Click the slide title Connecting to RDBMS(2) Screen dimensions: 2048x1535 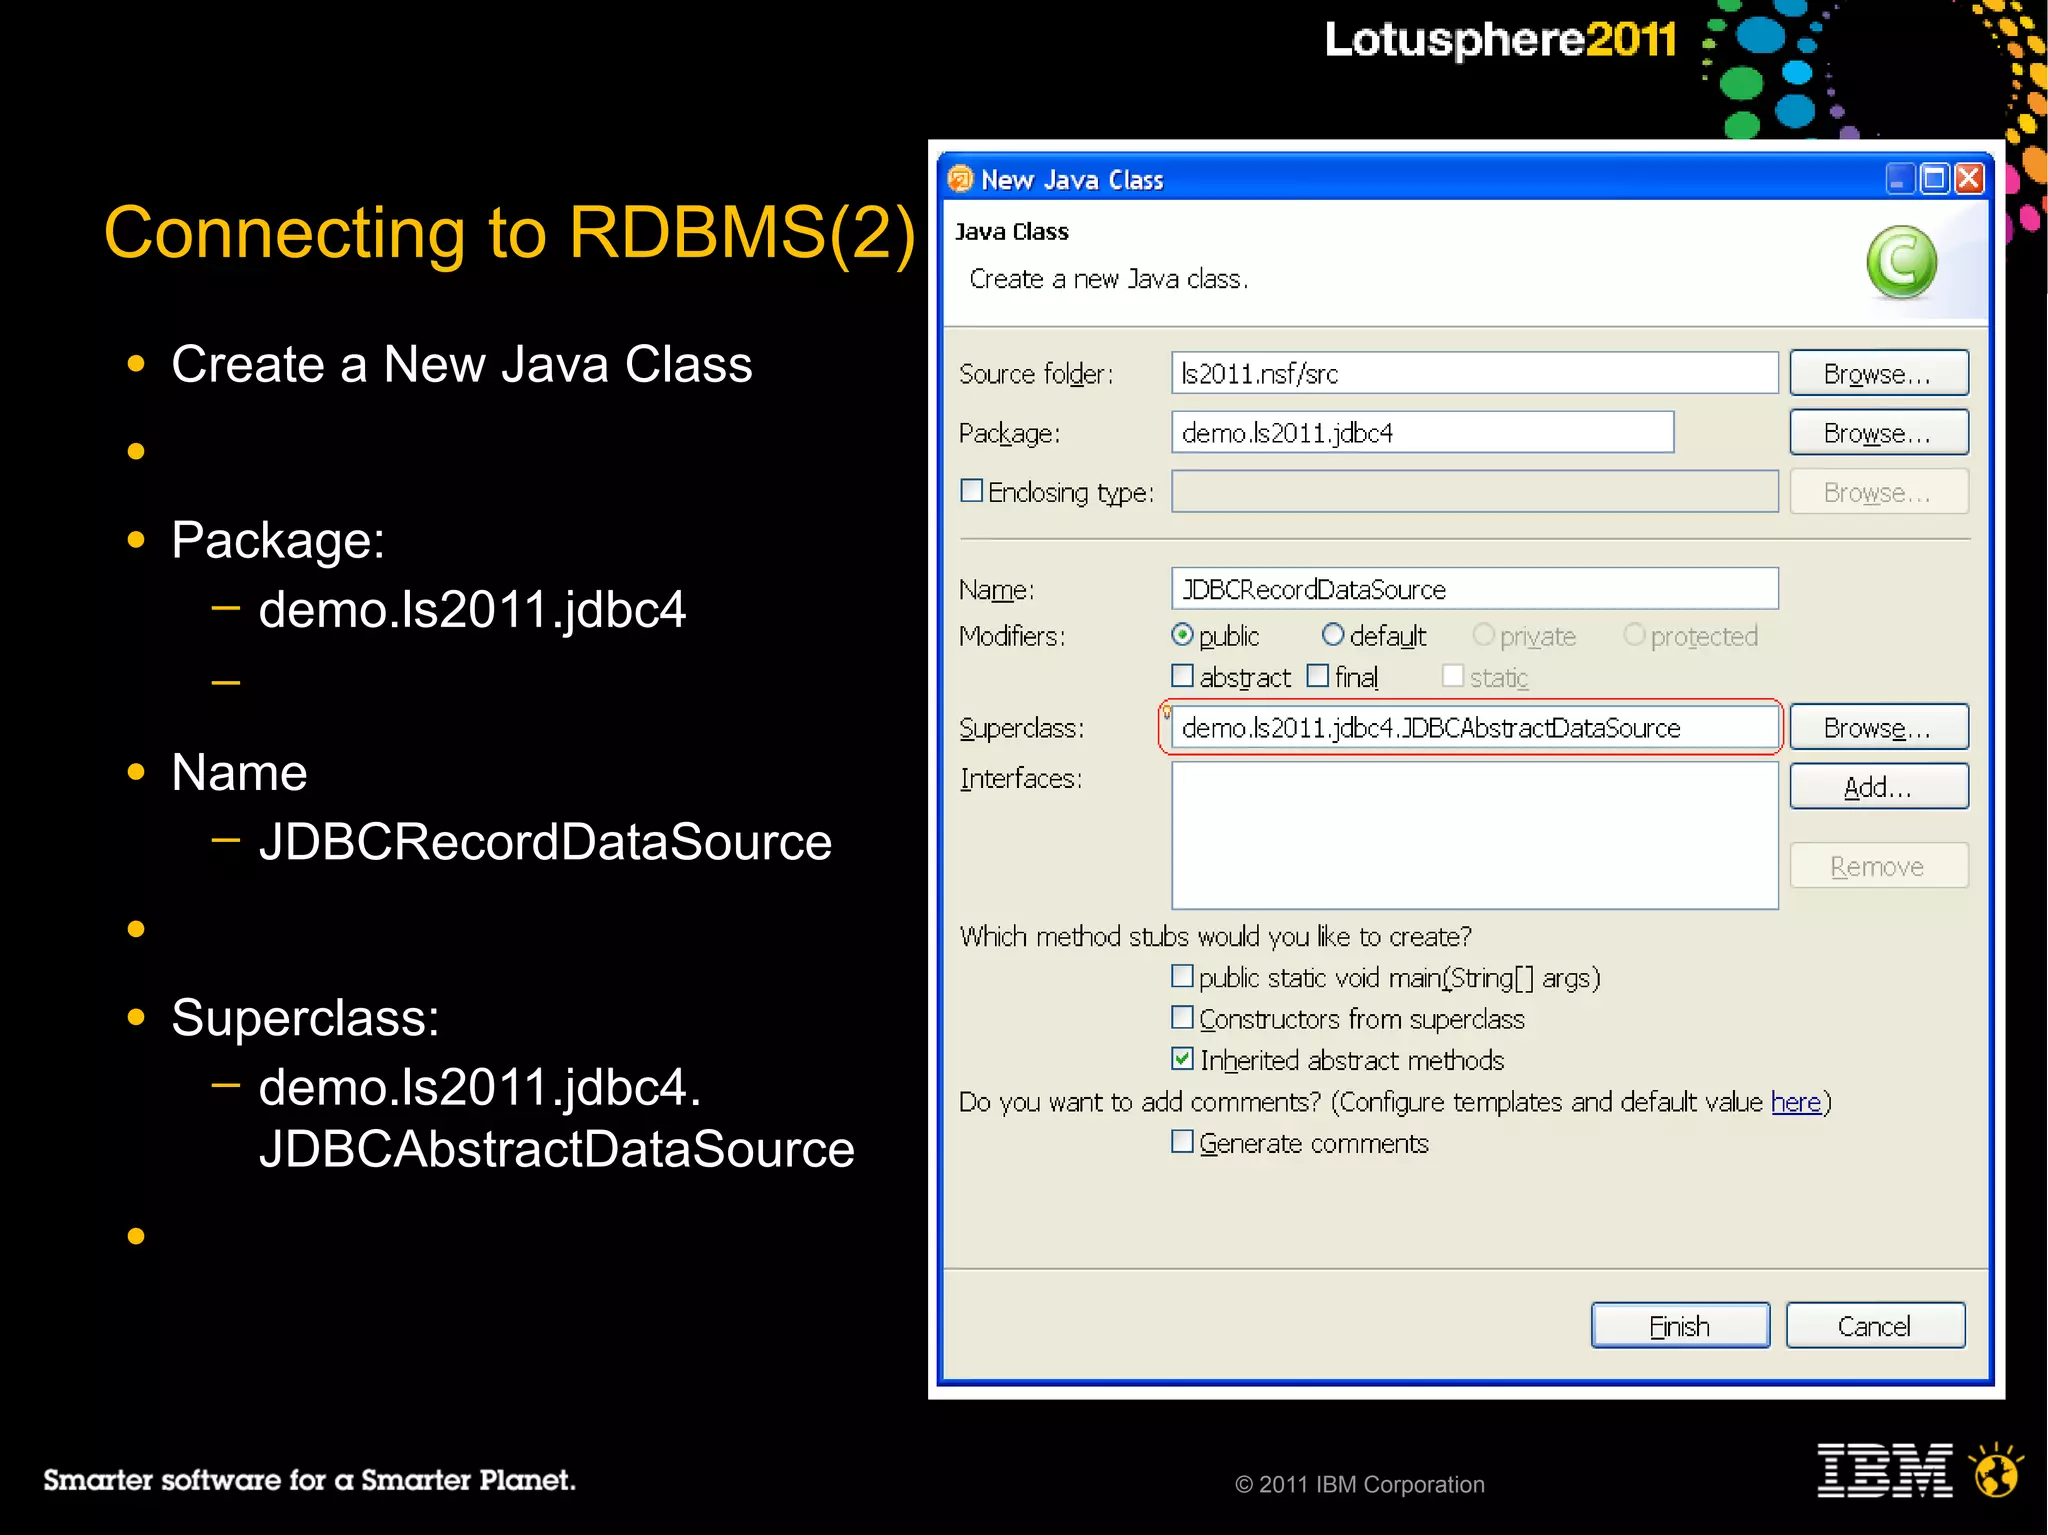tap(510, 233)
